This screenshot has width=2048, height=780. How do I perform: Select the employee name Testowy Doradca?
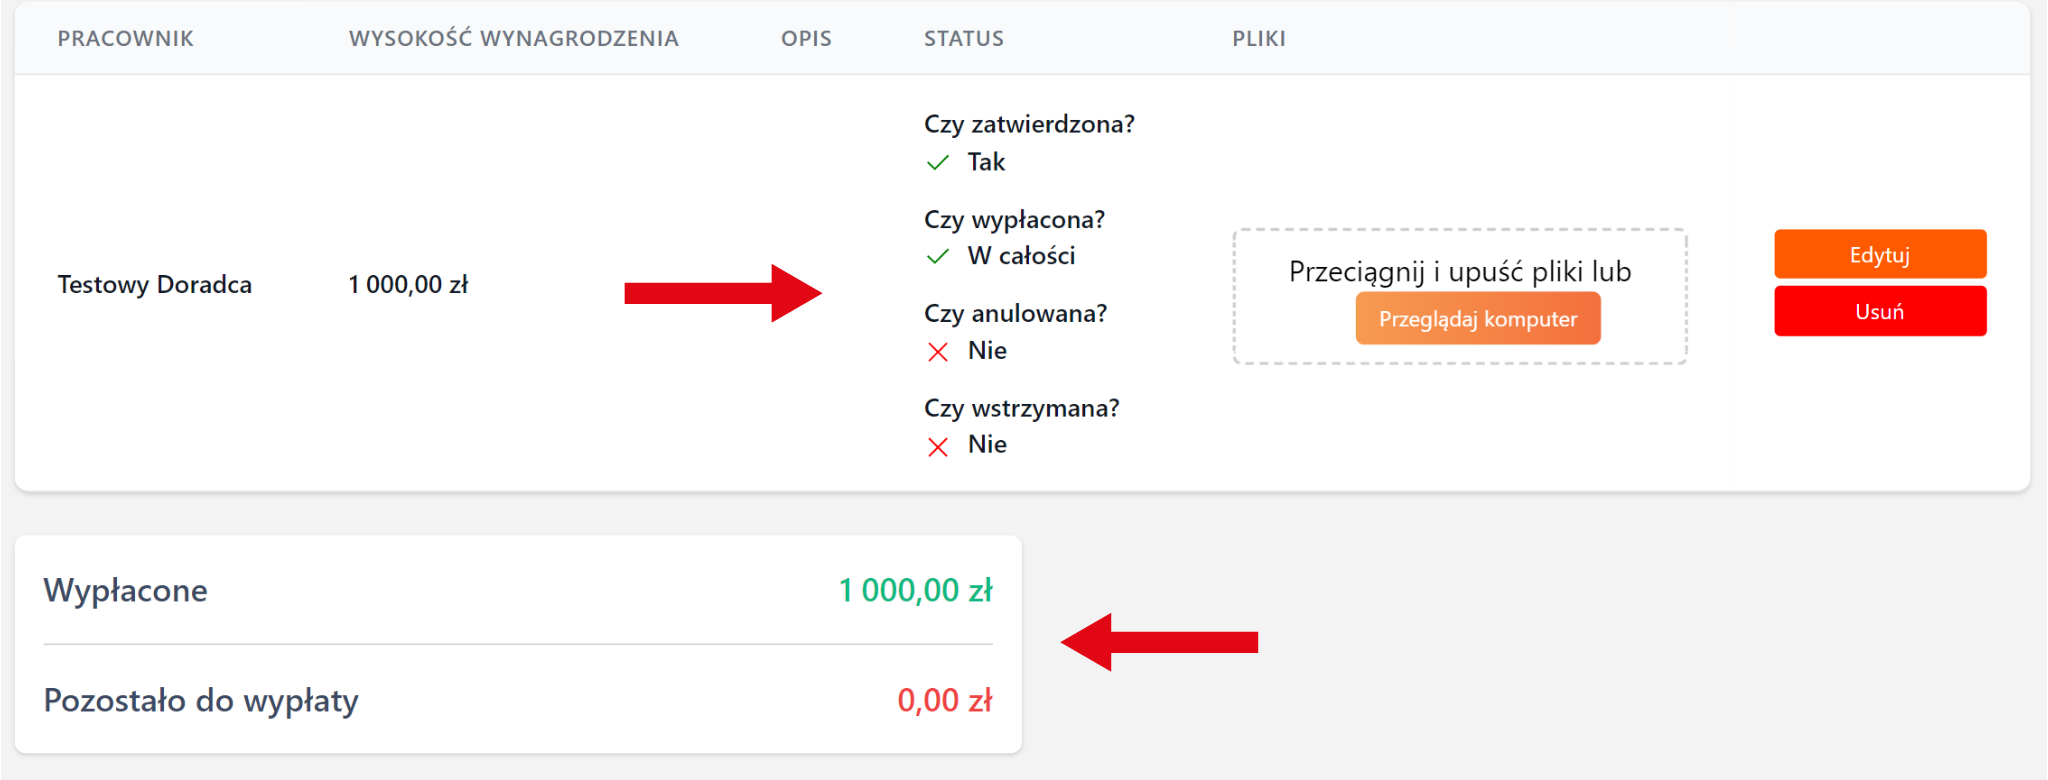(155, 285)
